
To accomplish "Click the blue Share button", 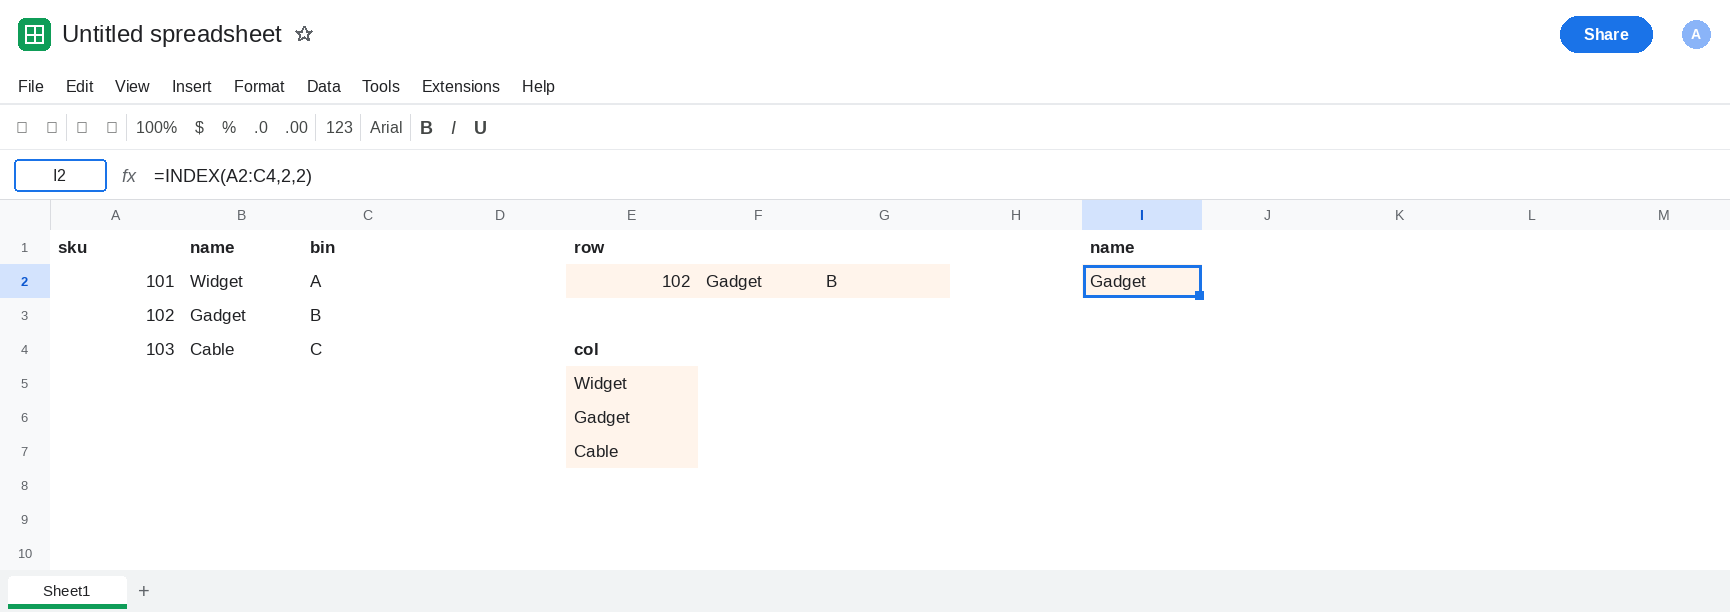I will 1606,34.
